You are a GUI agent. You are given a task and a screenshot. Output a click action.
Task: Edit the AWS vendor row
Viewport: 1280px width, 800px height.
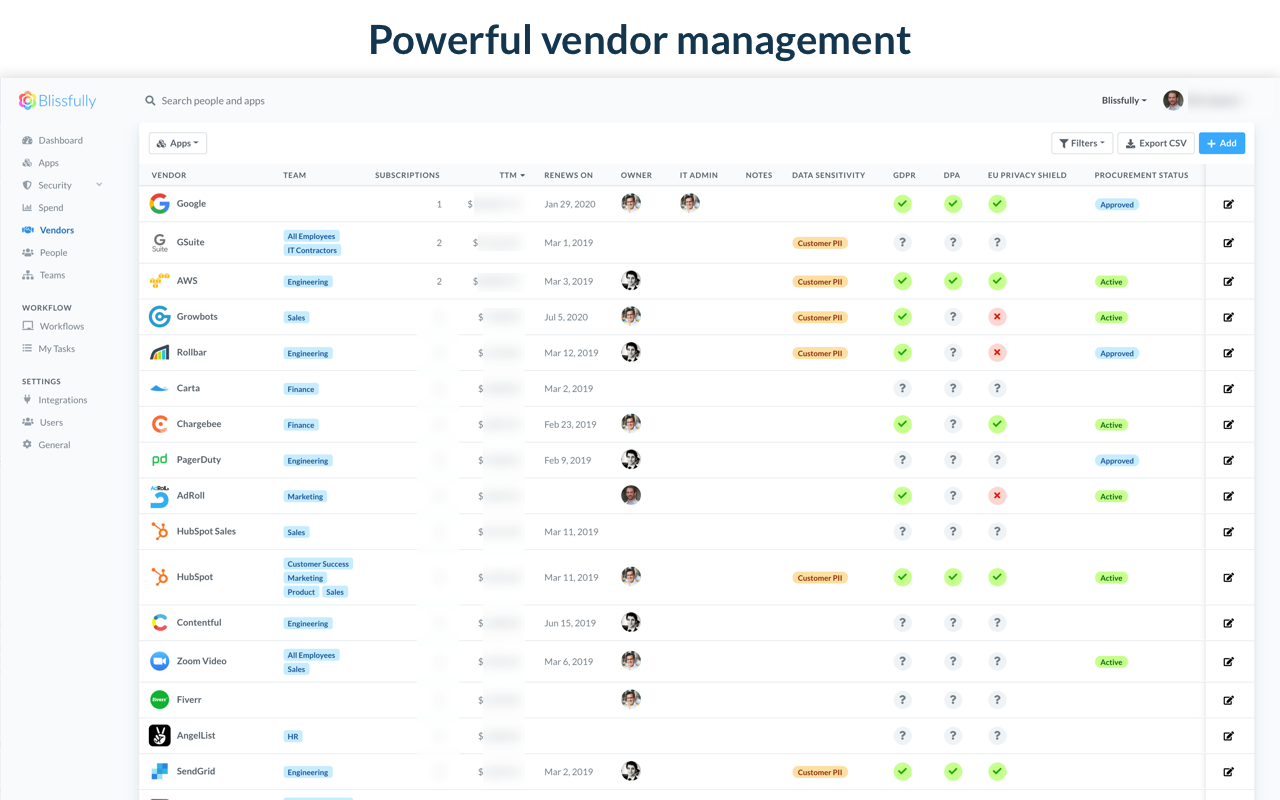pyautogui.click(x=1228, y=281)
